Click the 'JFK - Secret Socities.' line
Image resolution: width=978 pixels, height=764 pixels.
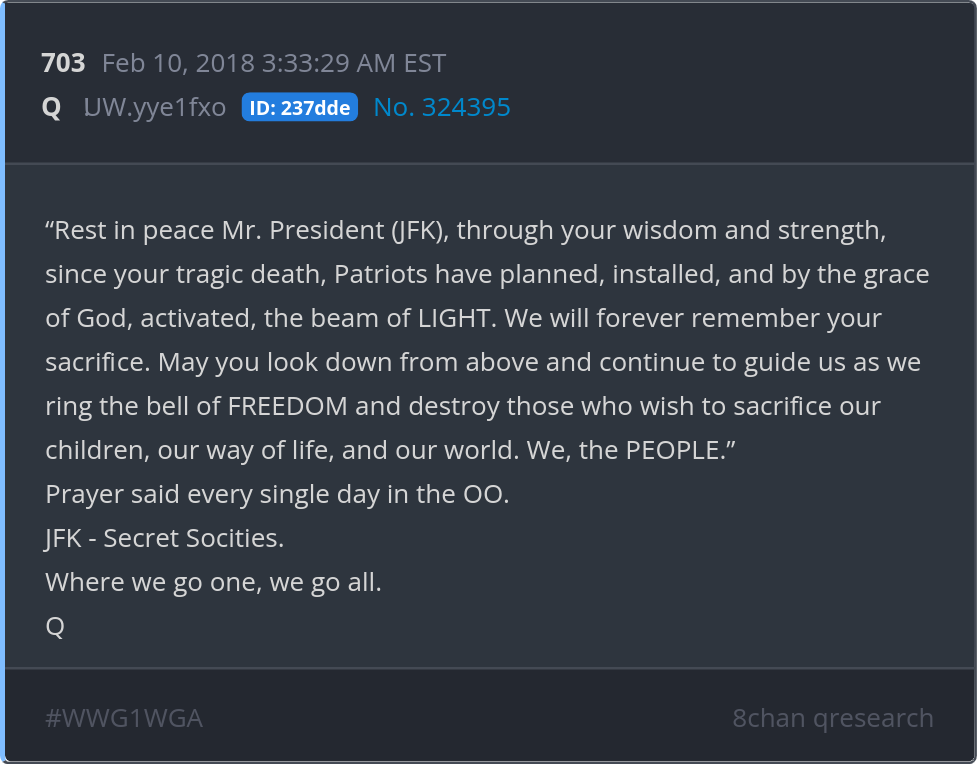click(x=164, y=538)
